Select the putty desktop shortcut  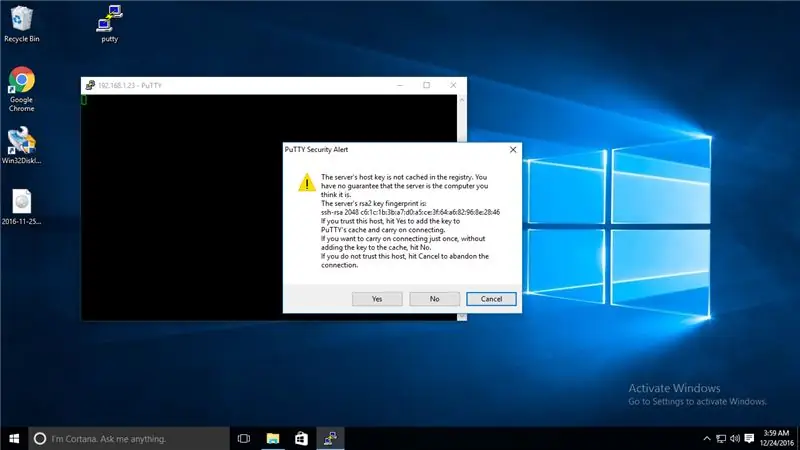pyautogui.click(x=109, y=24)
